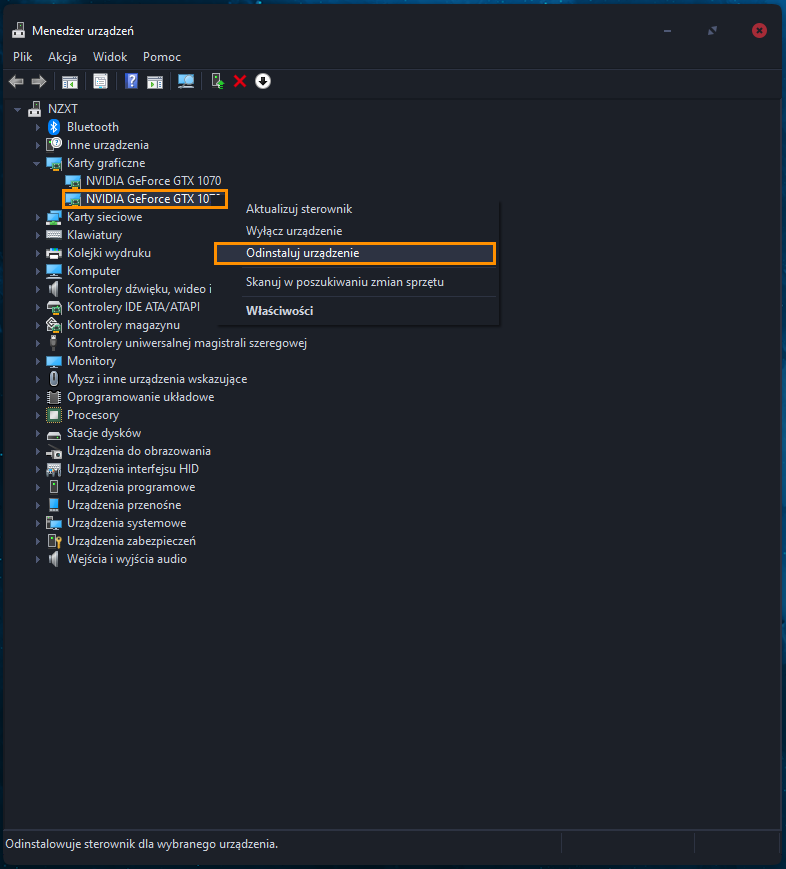Select the Kontrolery uniwersalnej magistrali szeregowej row

tap(187, 343)
